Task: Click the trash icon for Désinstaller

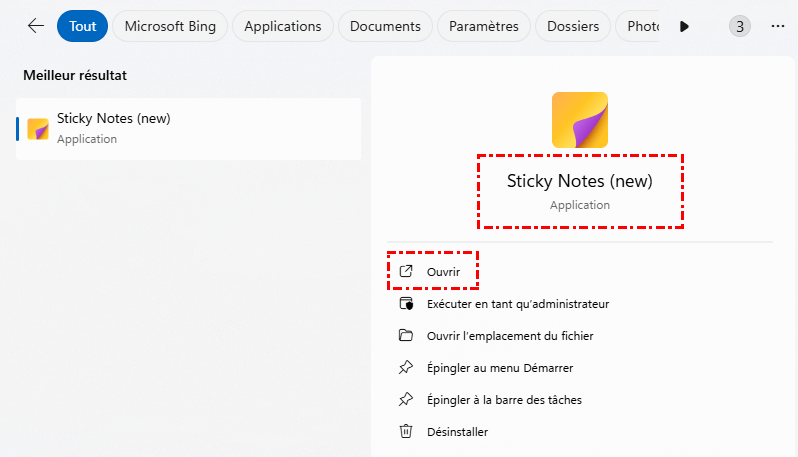Action: 406,432
